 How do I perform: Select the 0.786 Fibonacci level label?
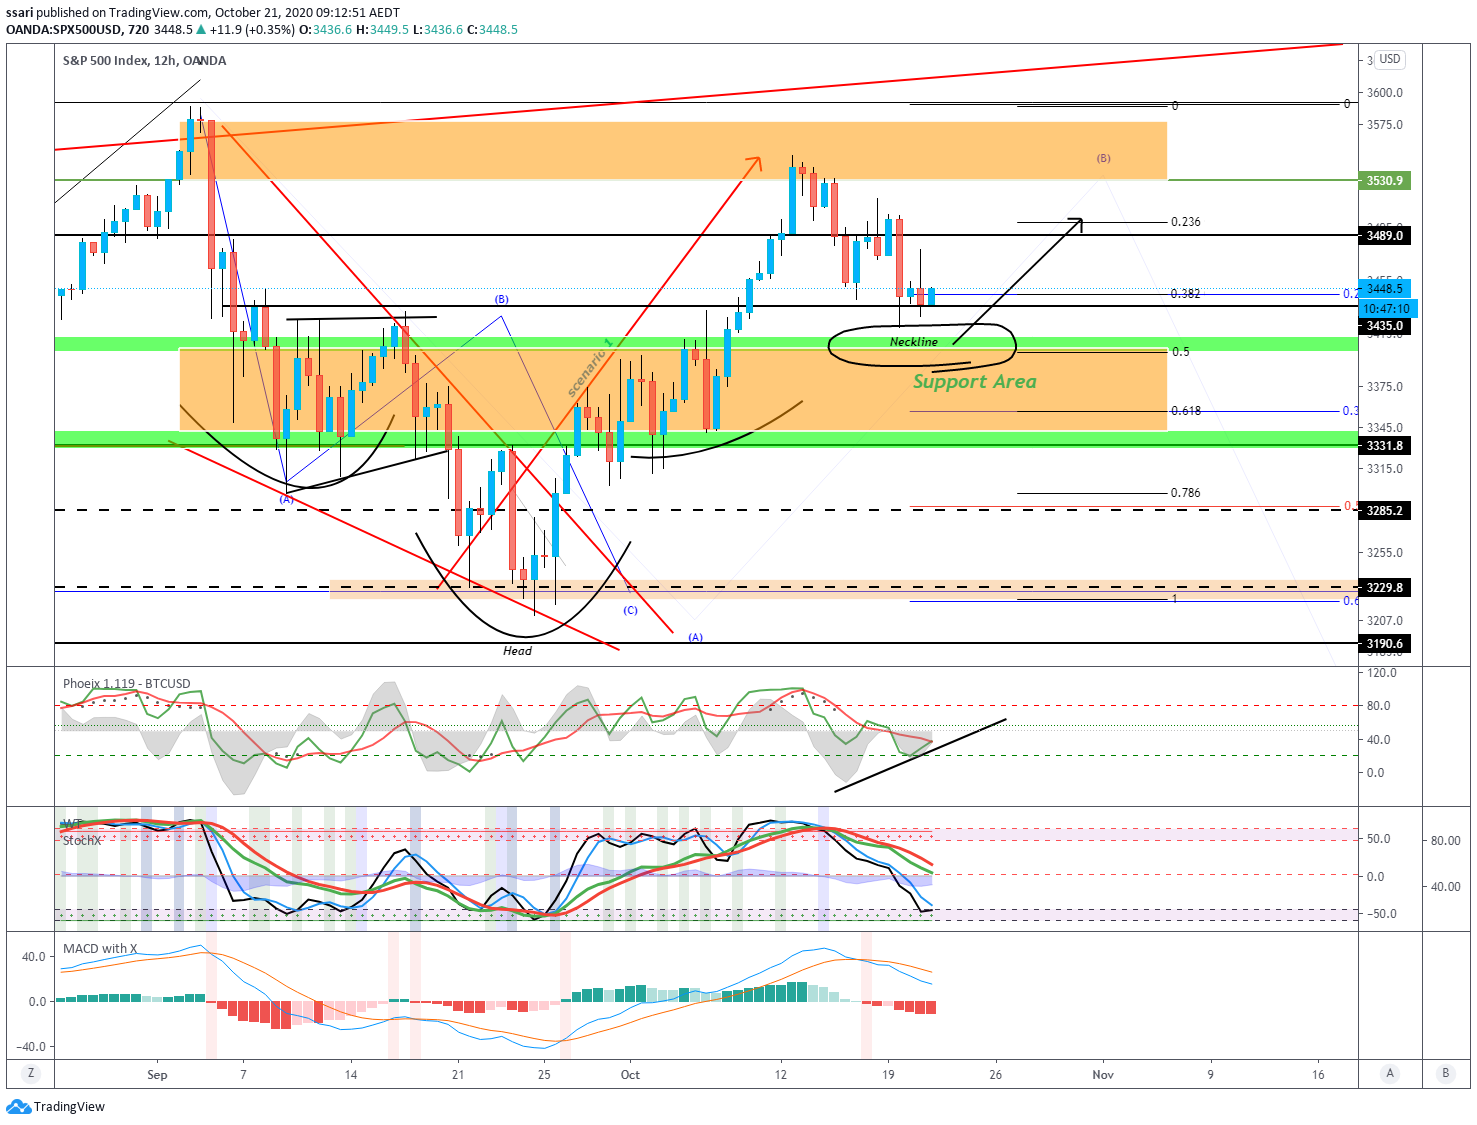click(1186, 493)
